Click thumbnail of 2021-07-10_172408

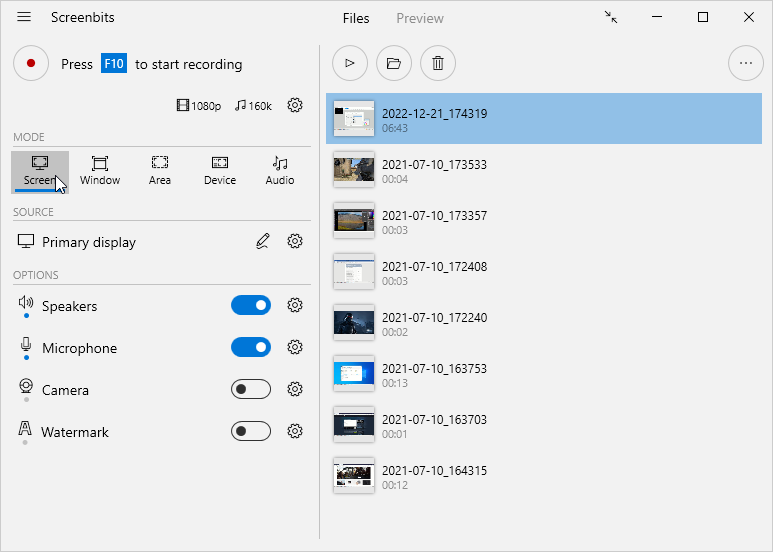click(354, 272)
